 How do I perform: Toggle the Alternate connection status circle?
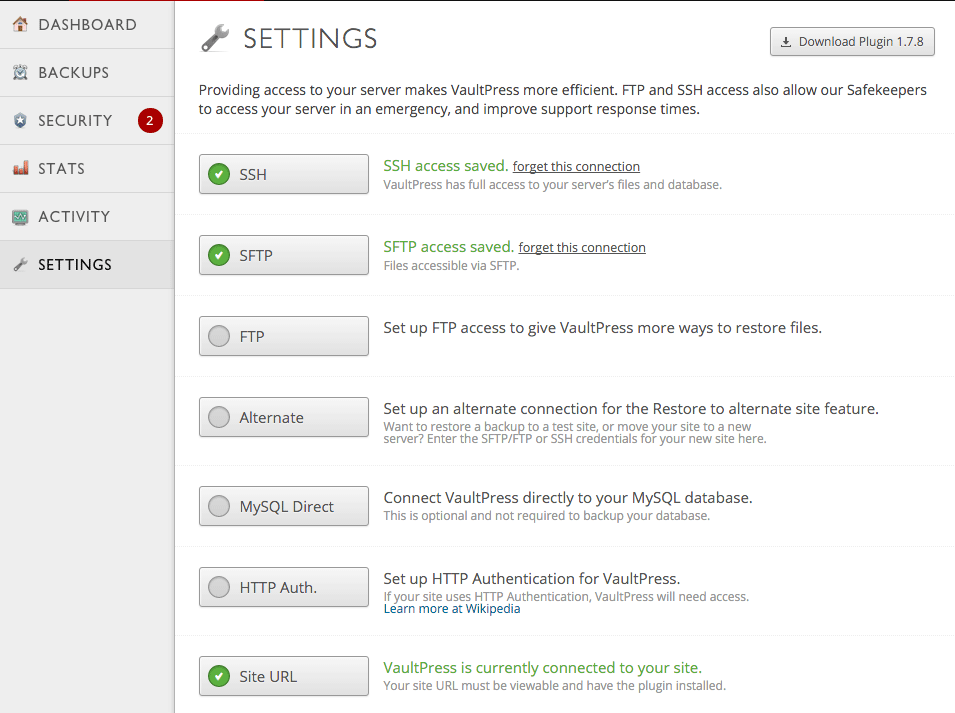(x=219, y=417)
